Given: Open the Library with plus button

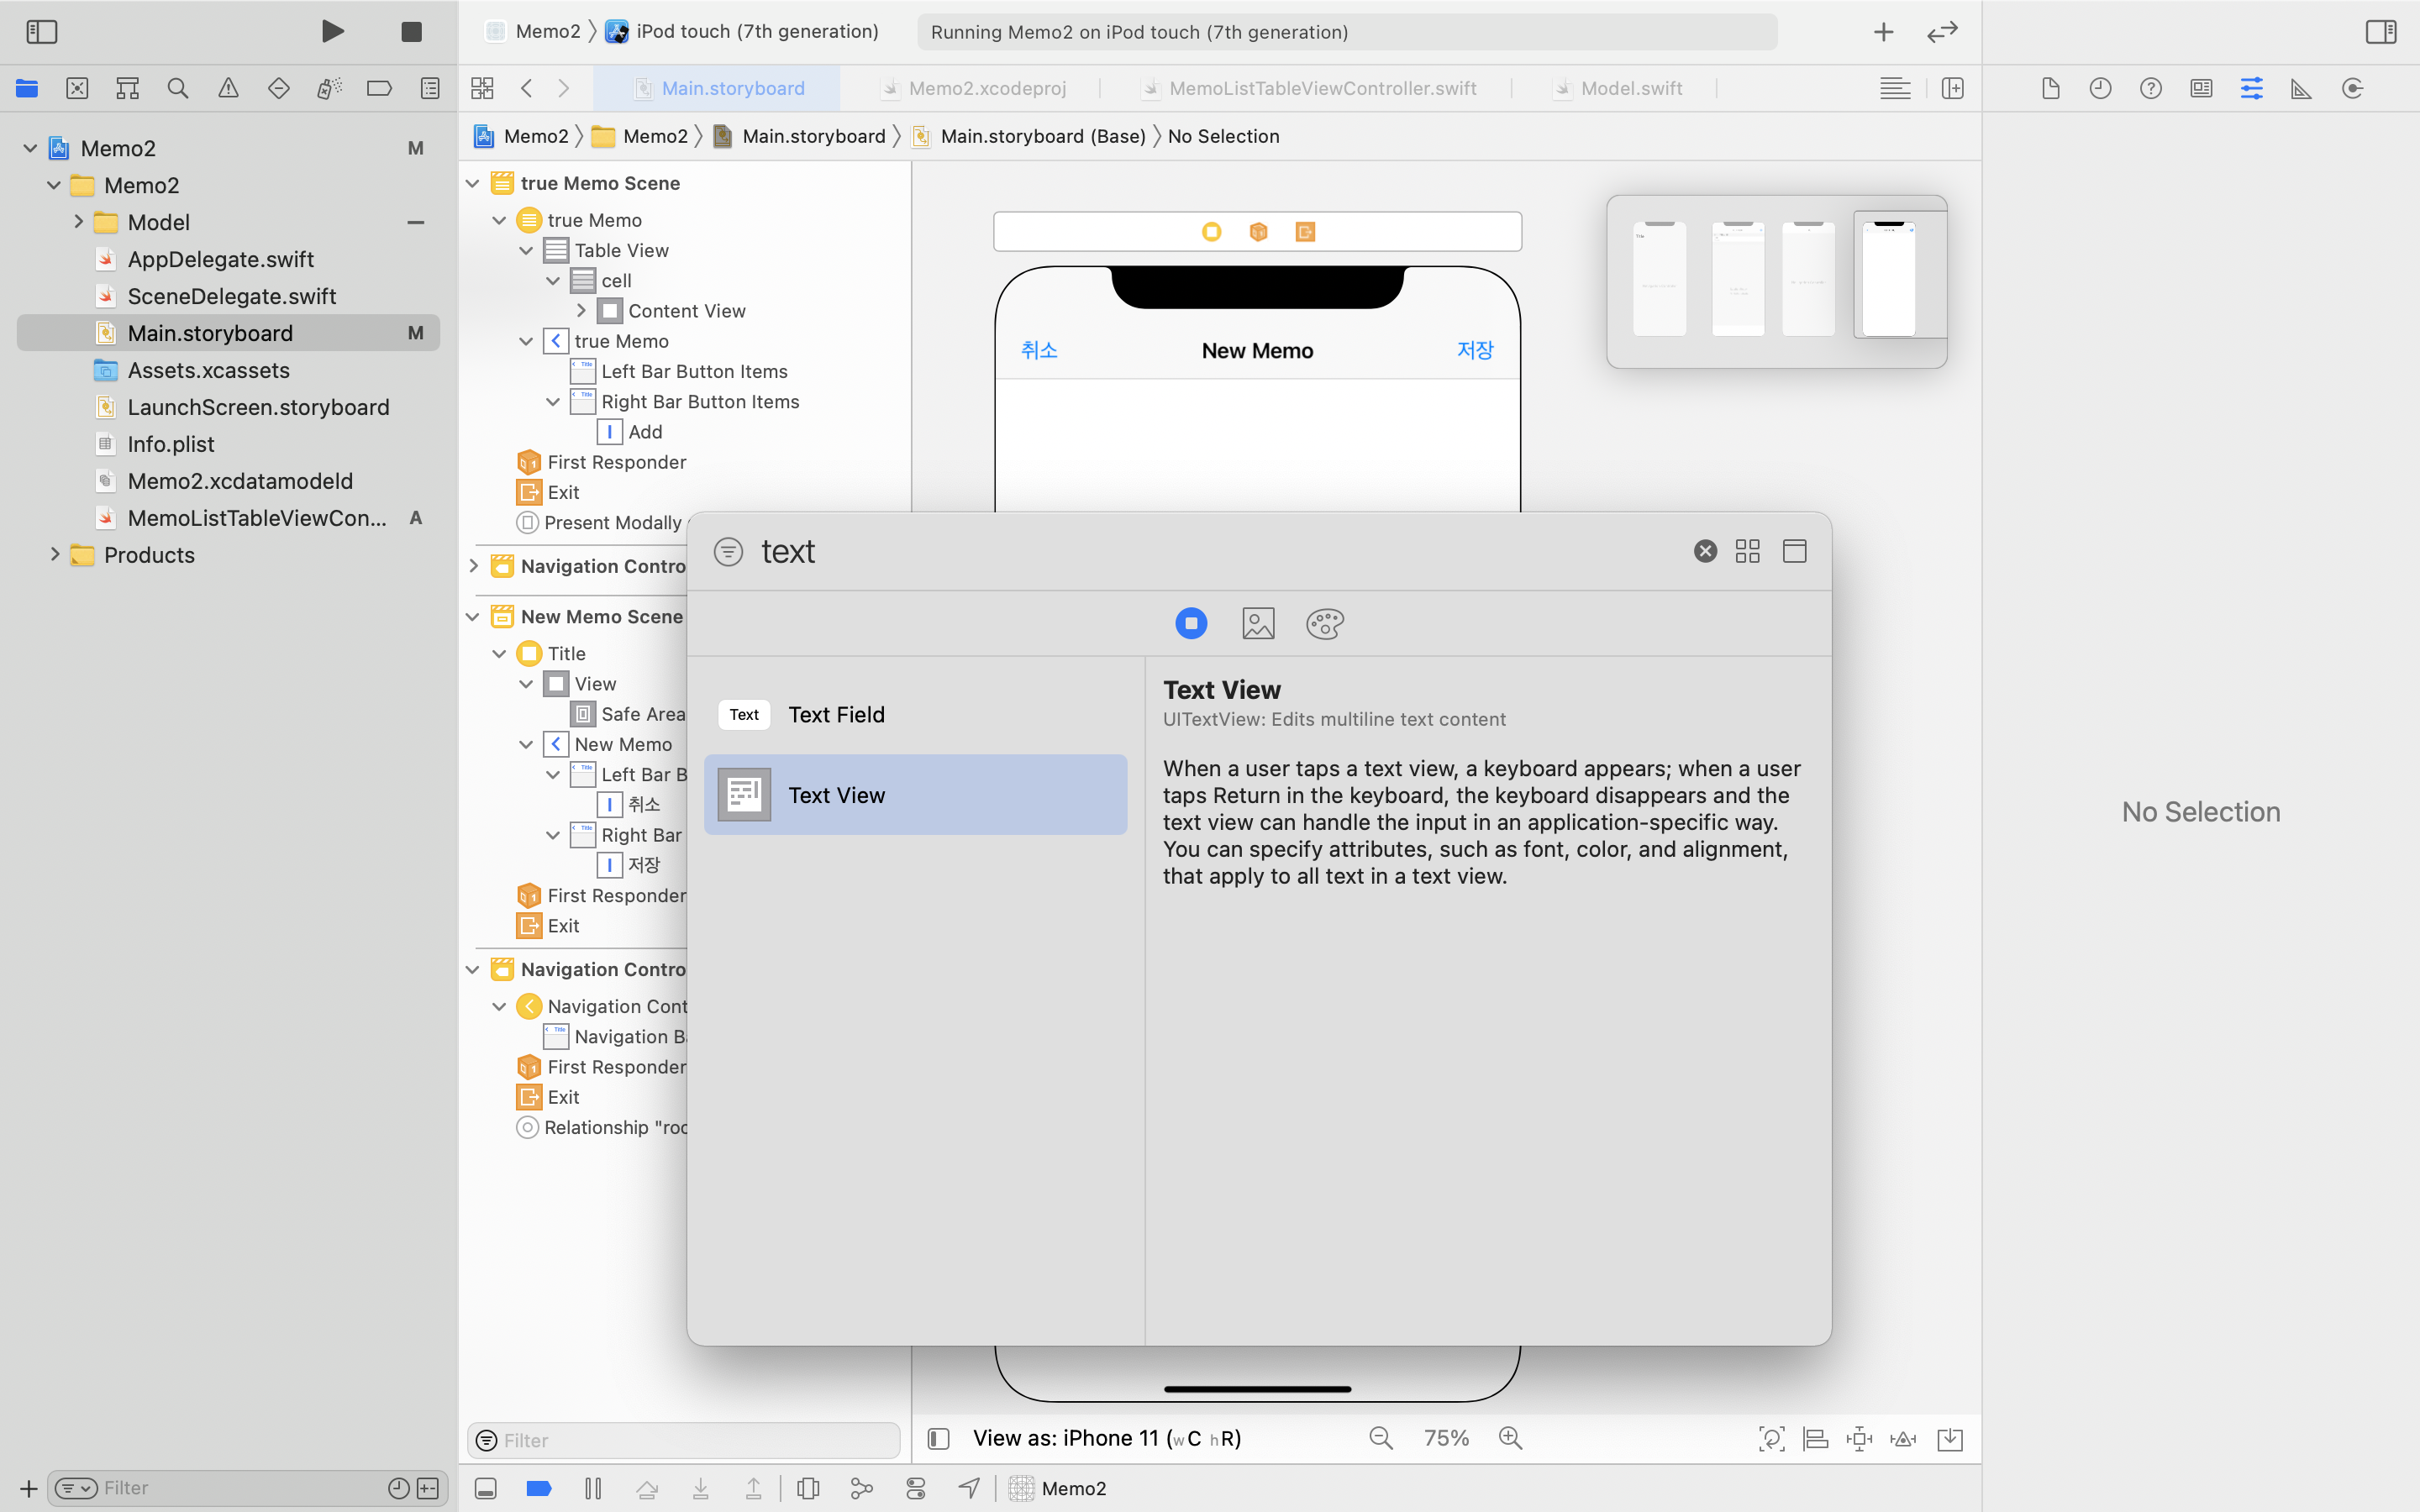Looking at the screenshot, I should point(1883,31).
